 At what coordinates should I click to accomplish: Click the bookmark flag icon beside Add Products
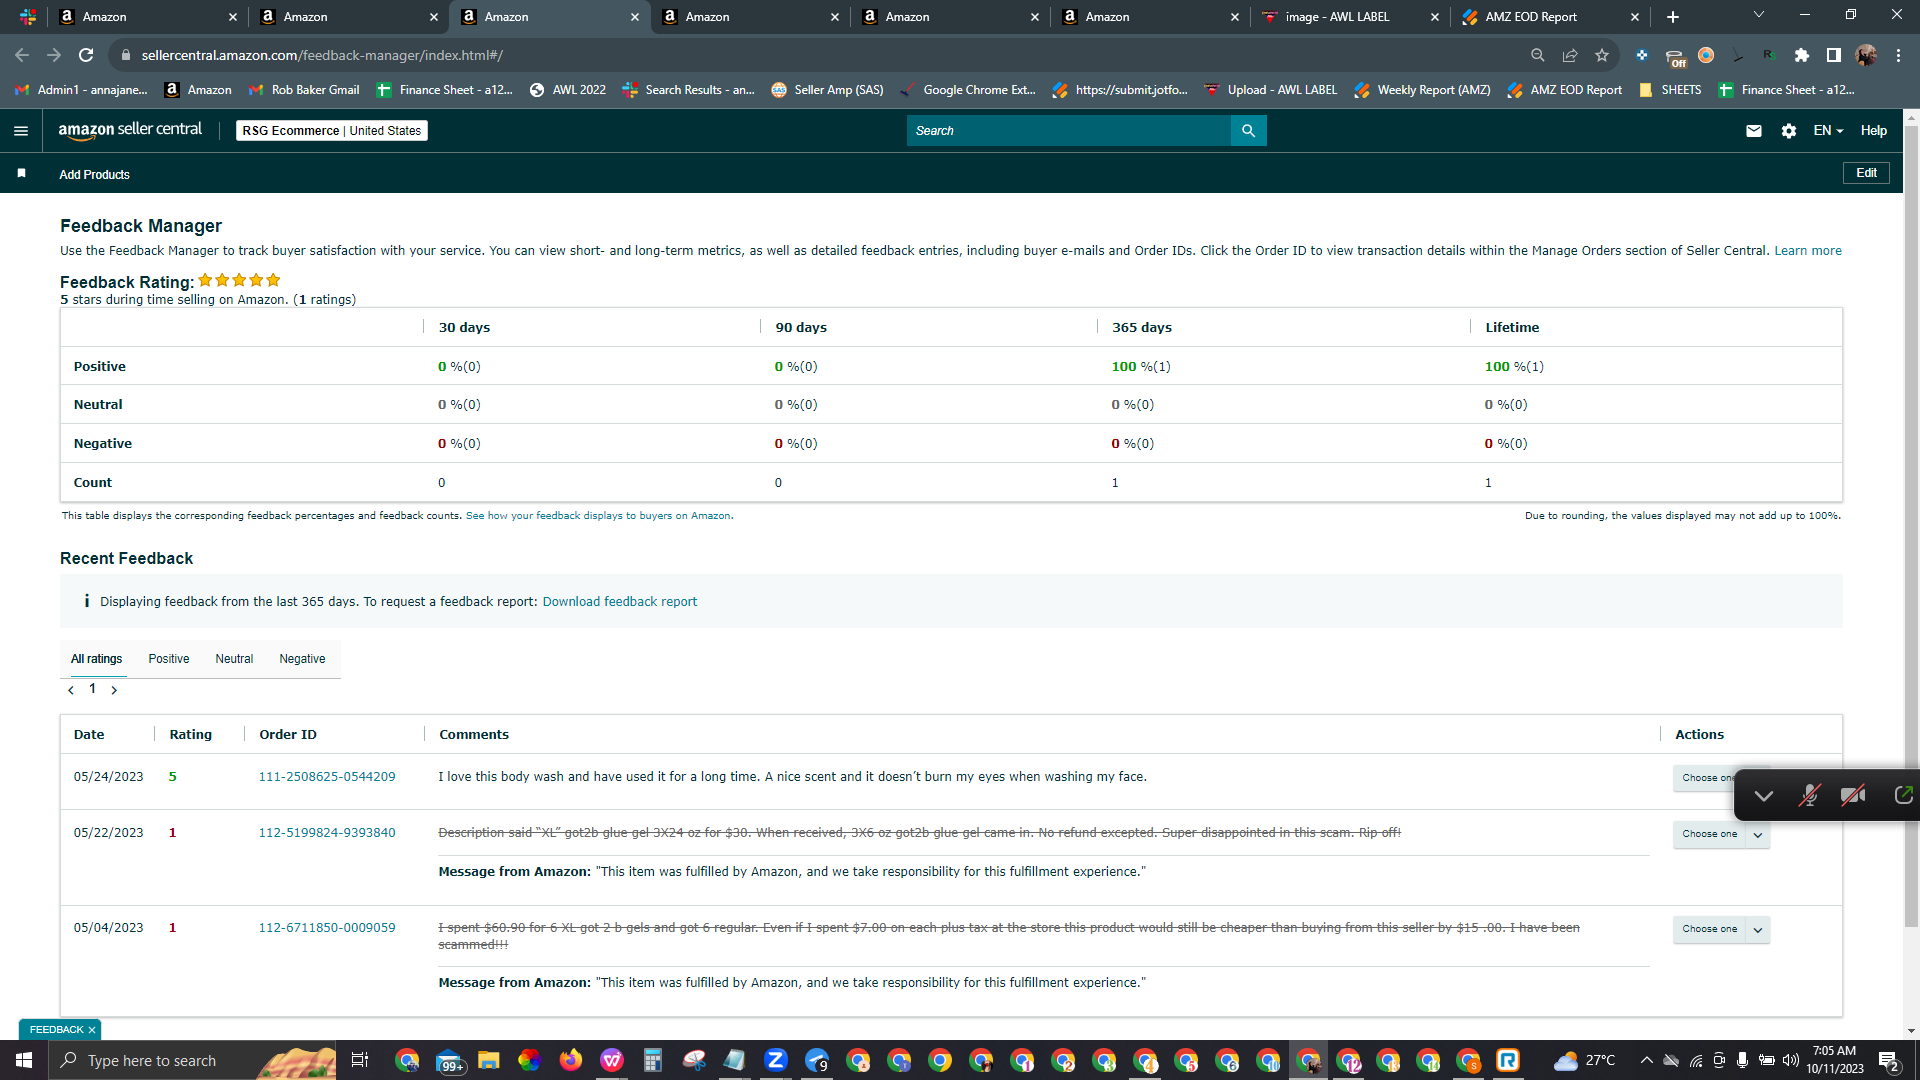(x=21, y=174)
